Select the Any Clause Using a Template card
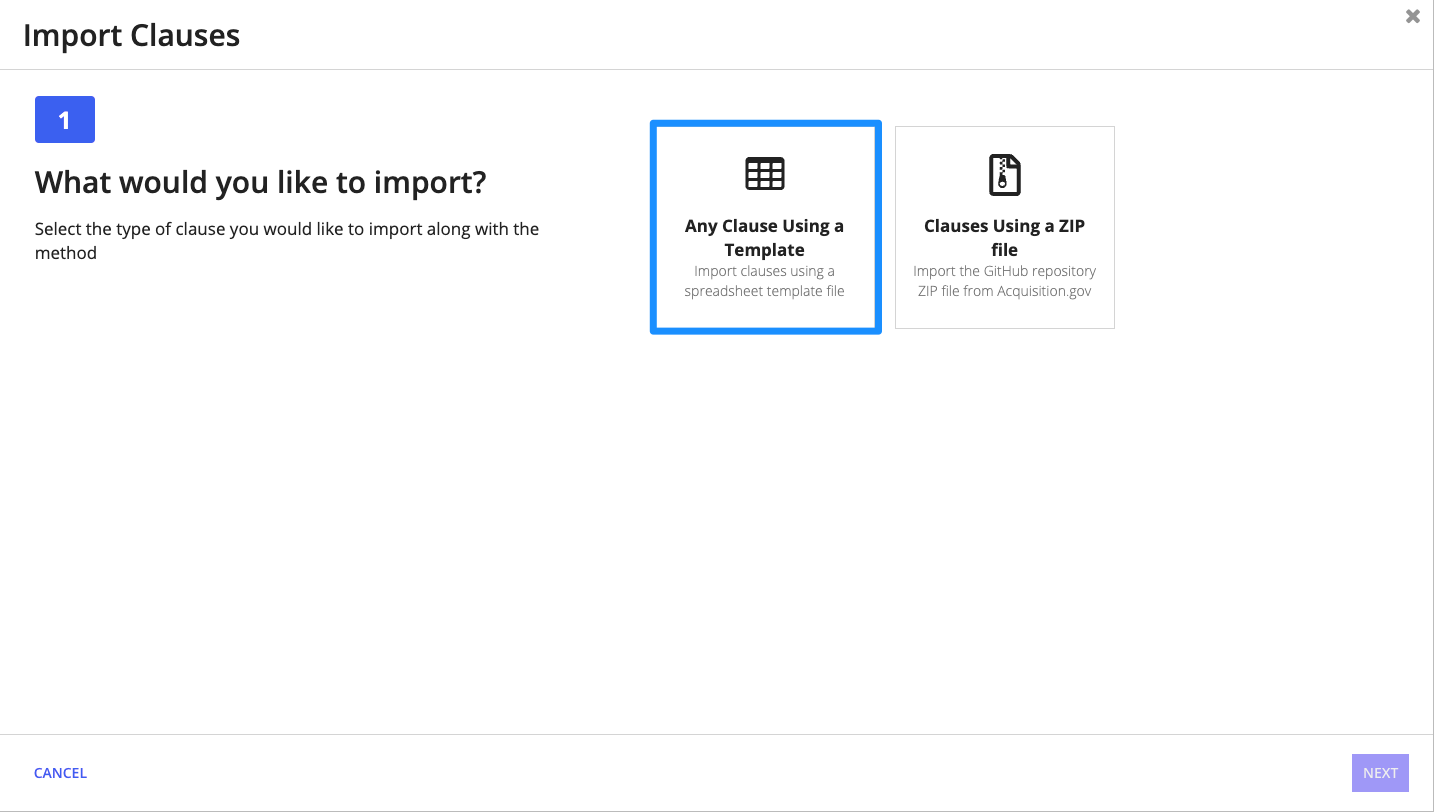1434x812 pixels. [x=765, y=227]
